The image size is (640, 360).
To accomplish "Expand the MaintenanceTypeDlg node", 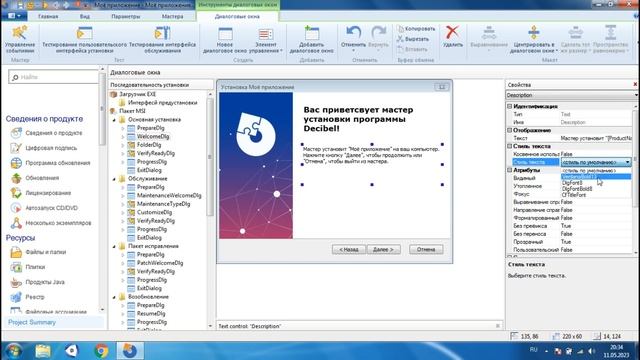I will [x=122, y=204].
